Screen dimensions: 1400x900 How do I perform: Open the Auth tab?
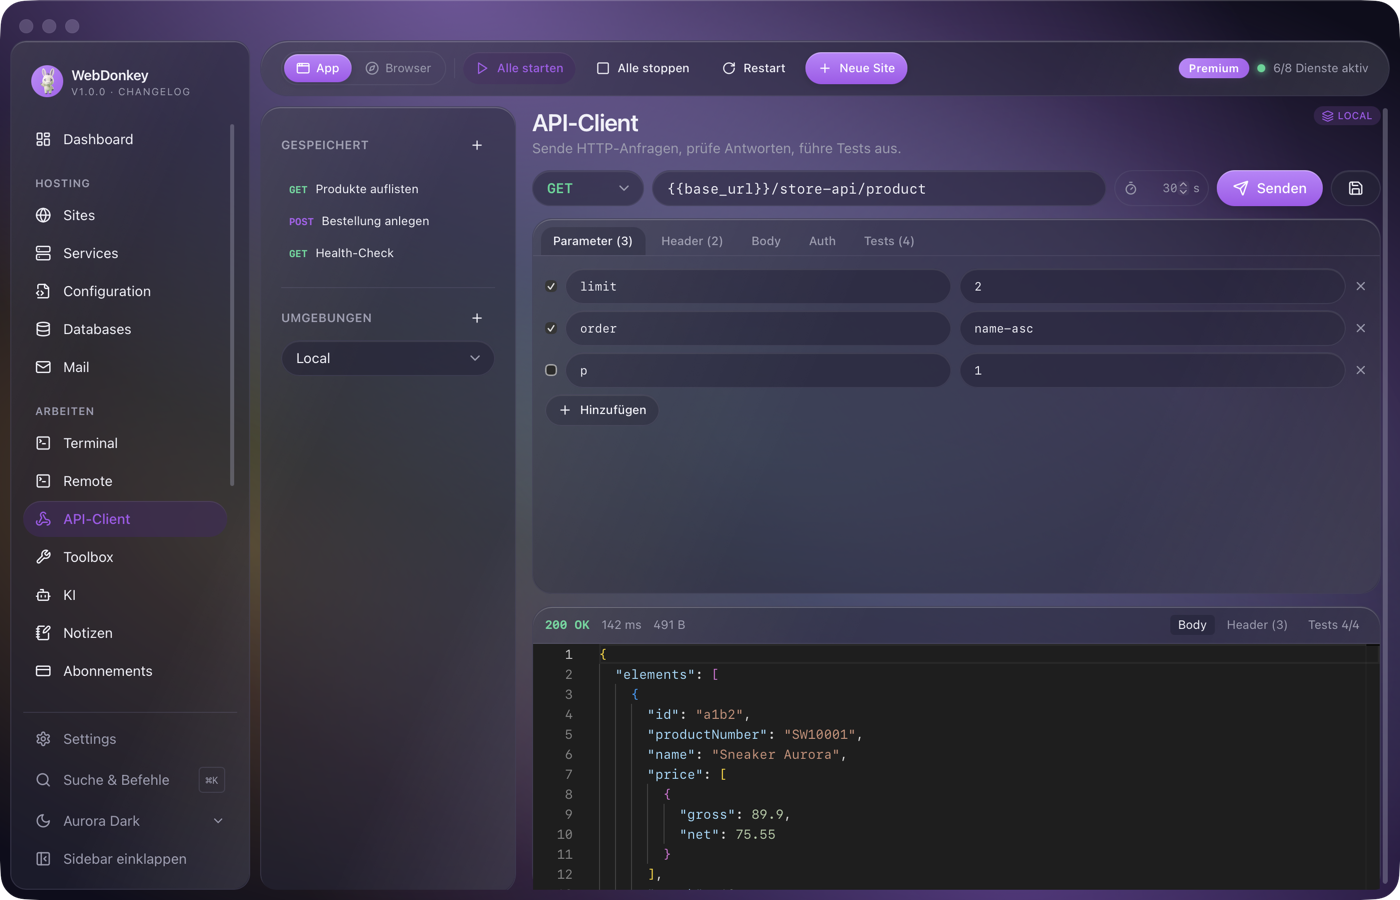coord(822,241)
